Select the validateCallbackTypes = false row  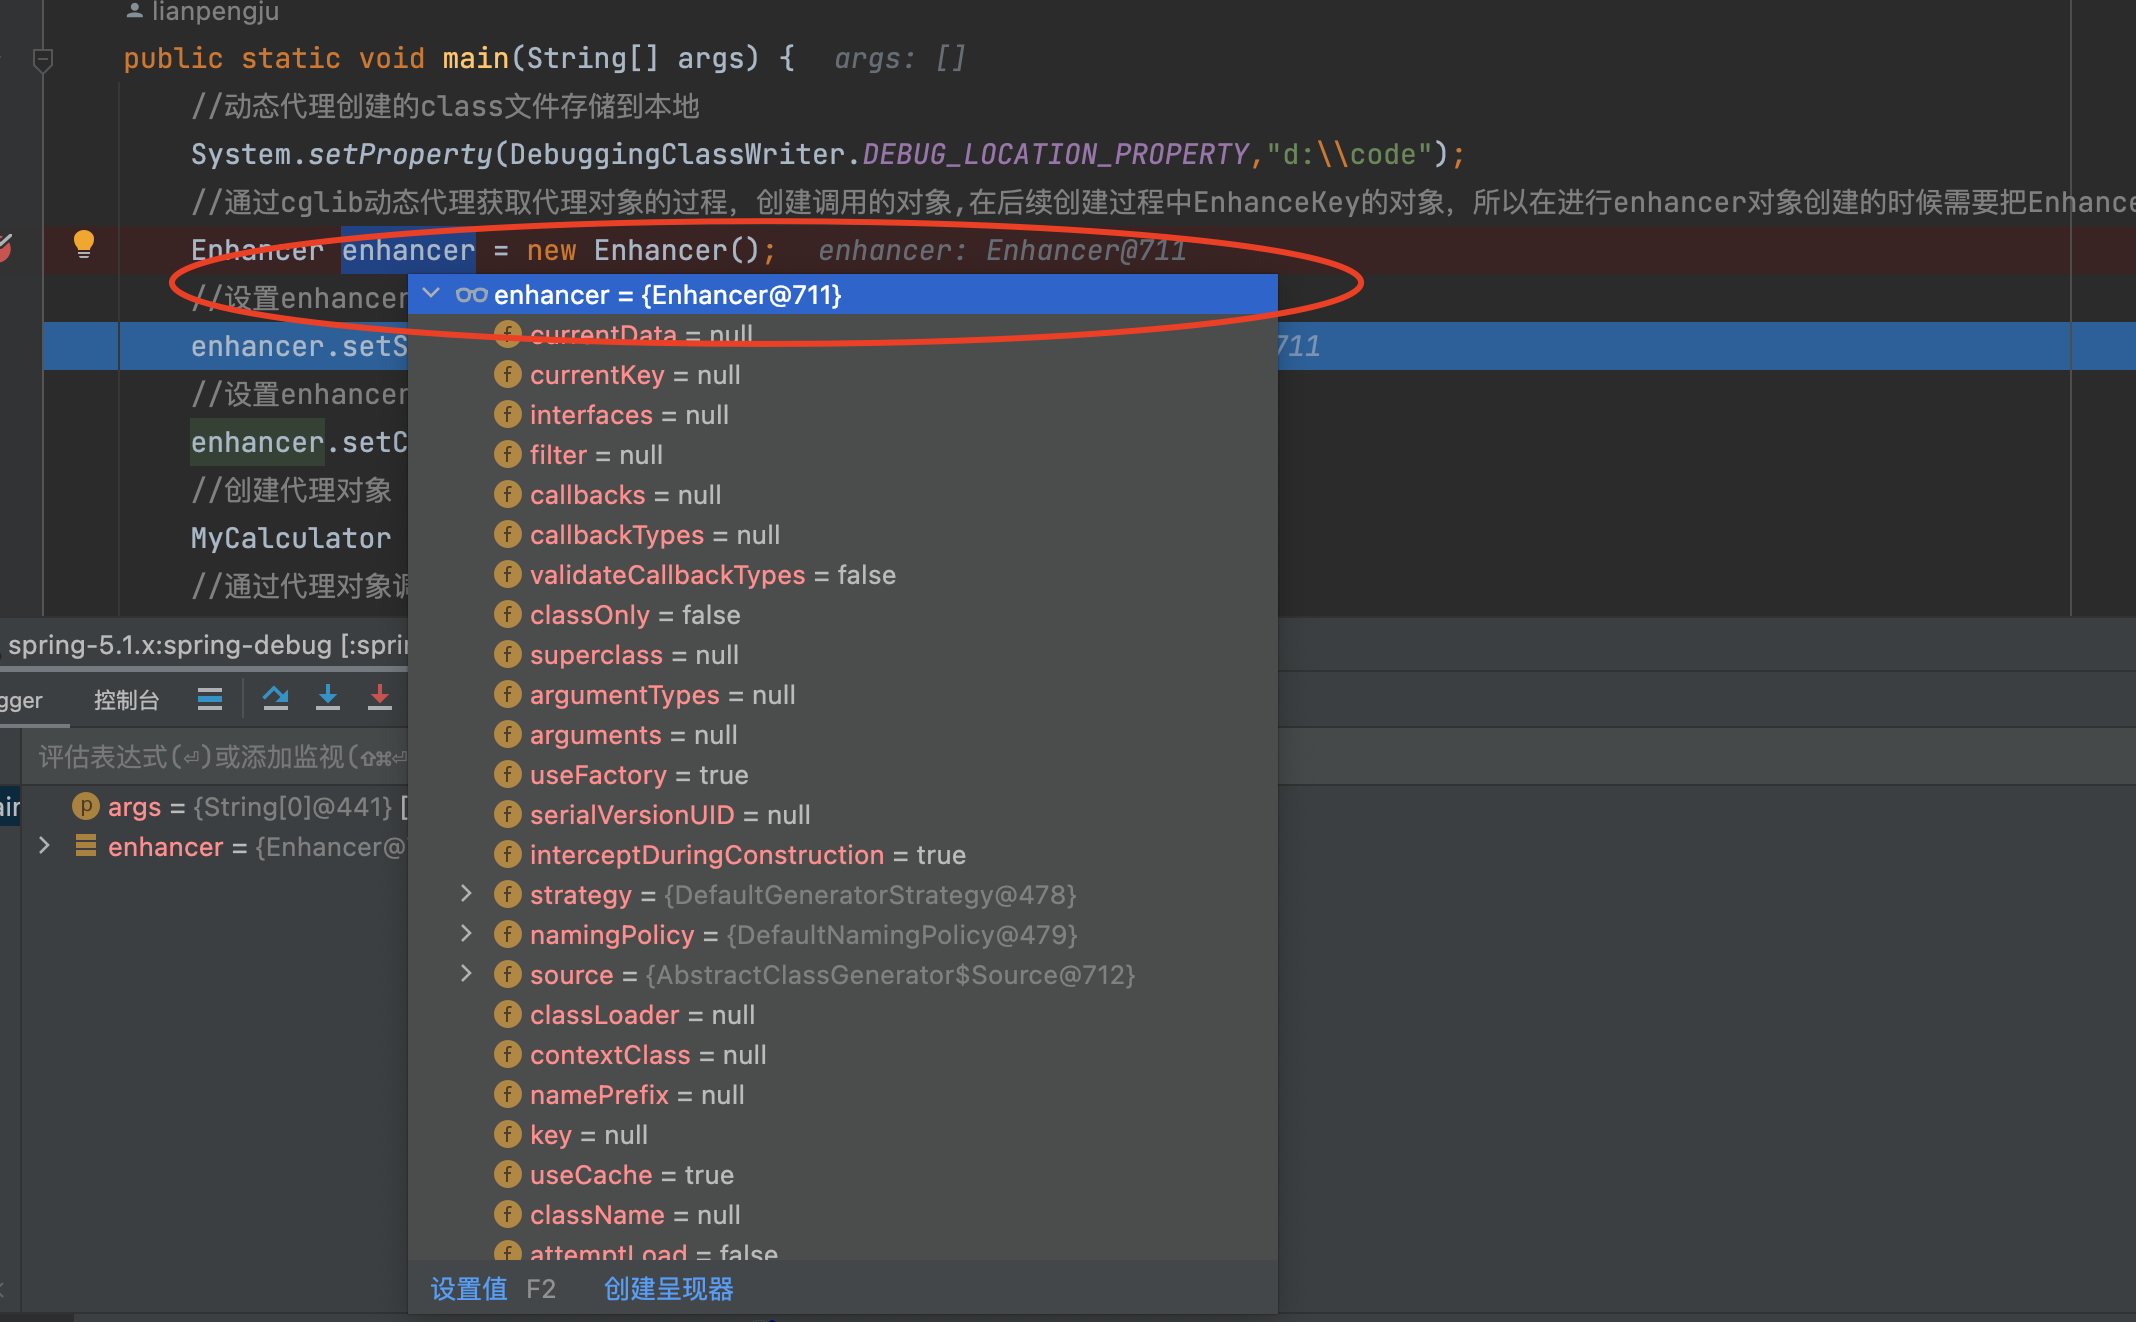point(843,575)
